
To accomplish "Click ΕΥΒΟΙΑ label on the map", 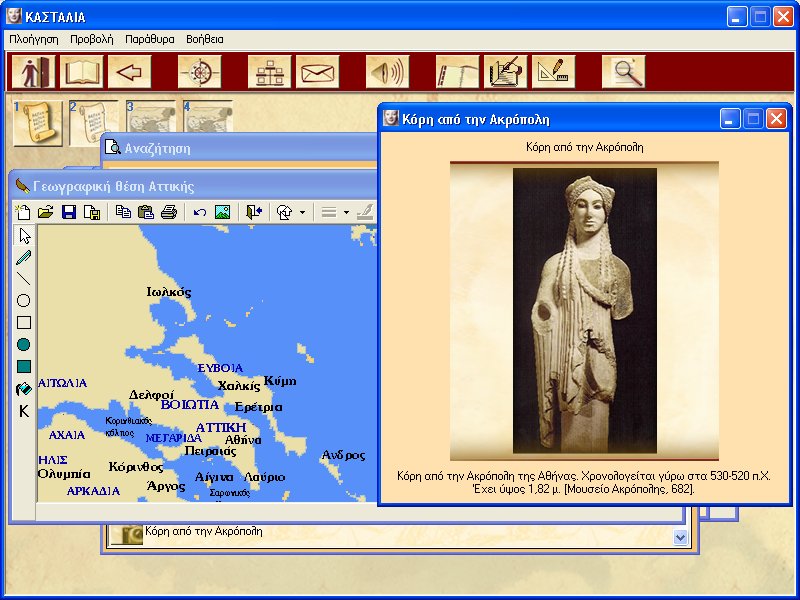I will pyautogui.click(x=220, y=368).
